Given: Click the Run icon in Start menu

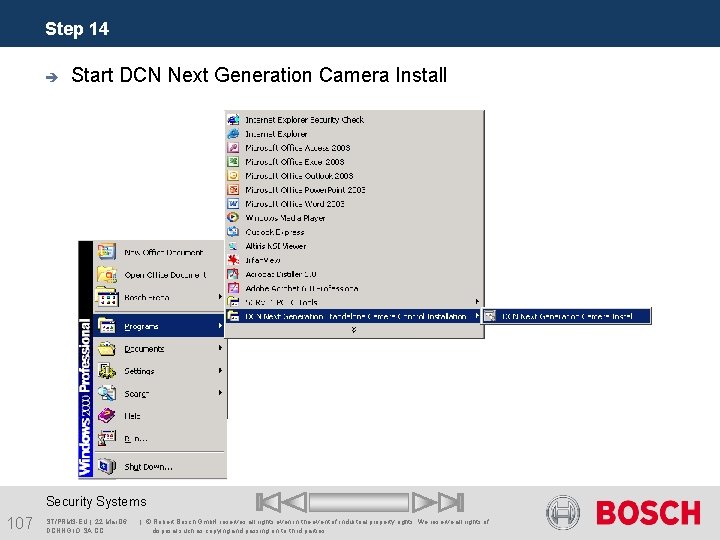Looking at the screenshot, I should 107,438.
